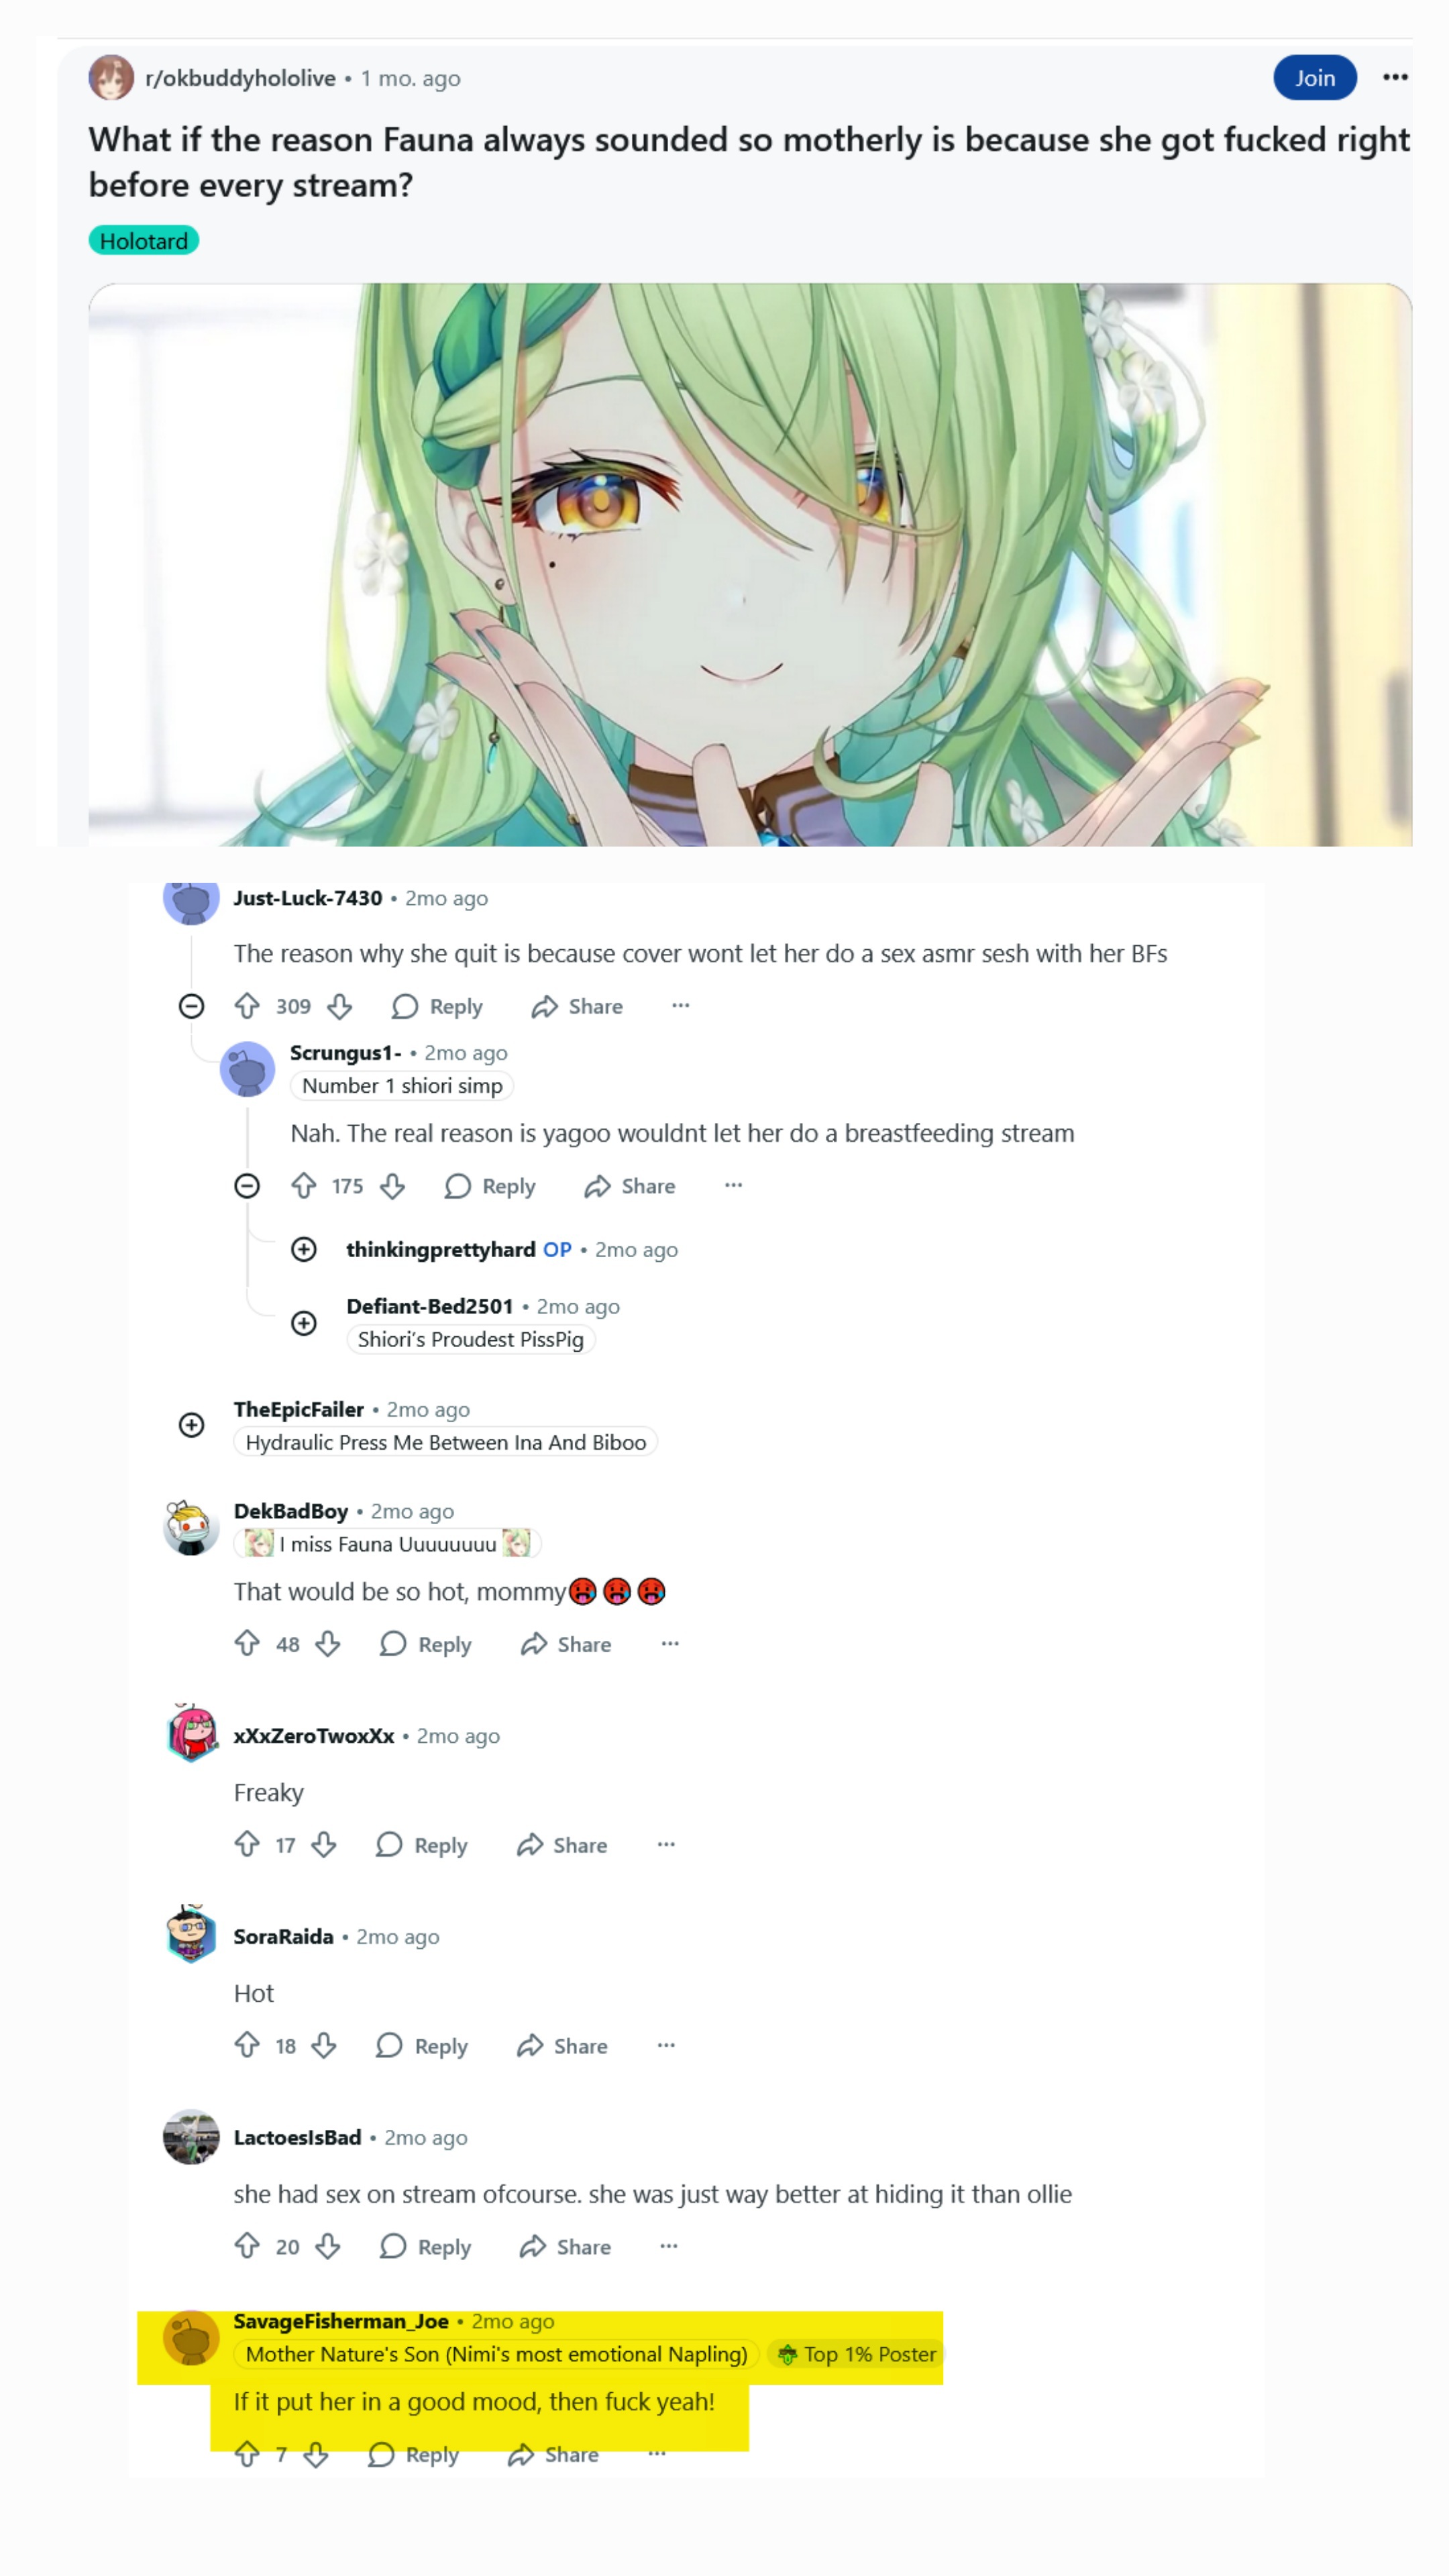
Task: Collapse Scrungus1-'s reply thread
Action: [247, 1186]
